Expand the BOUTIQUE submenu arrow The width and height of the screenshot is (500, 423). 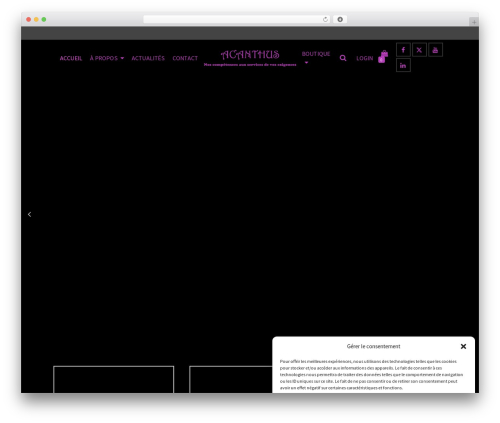[x=306, y=63]
